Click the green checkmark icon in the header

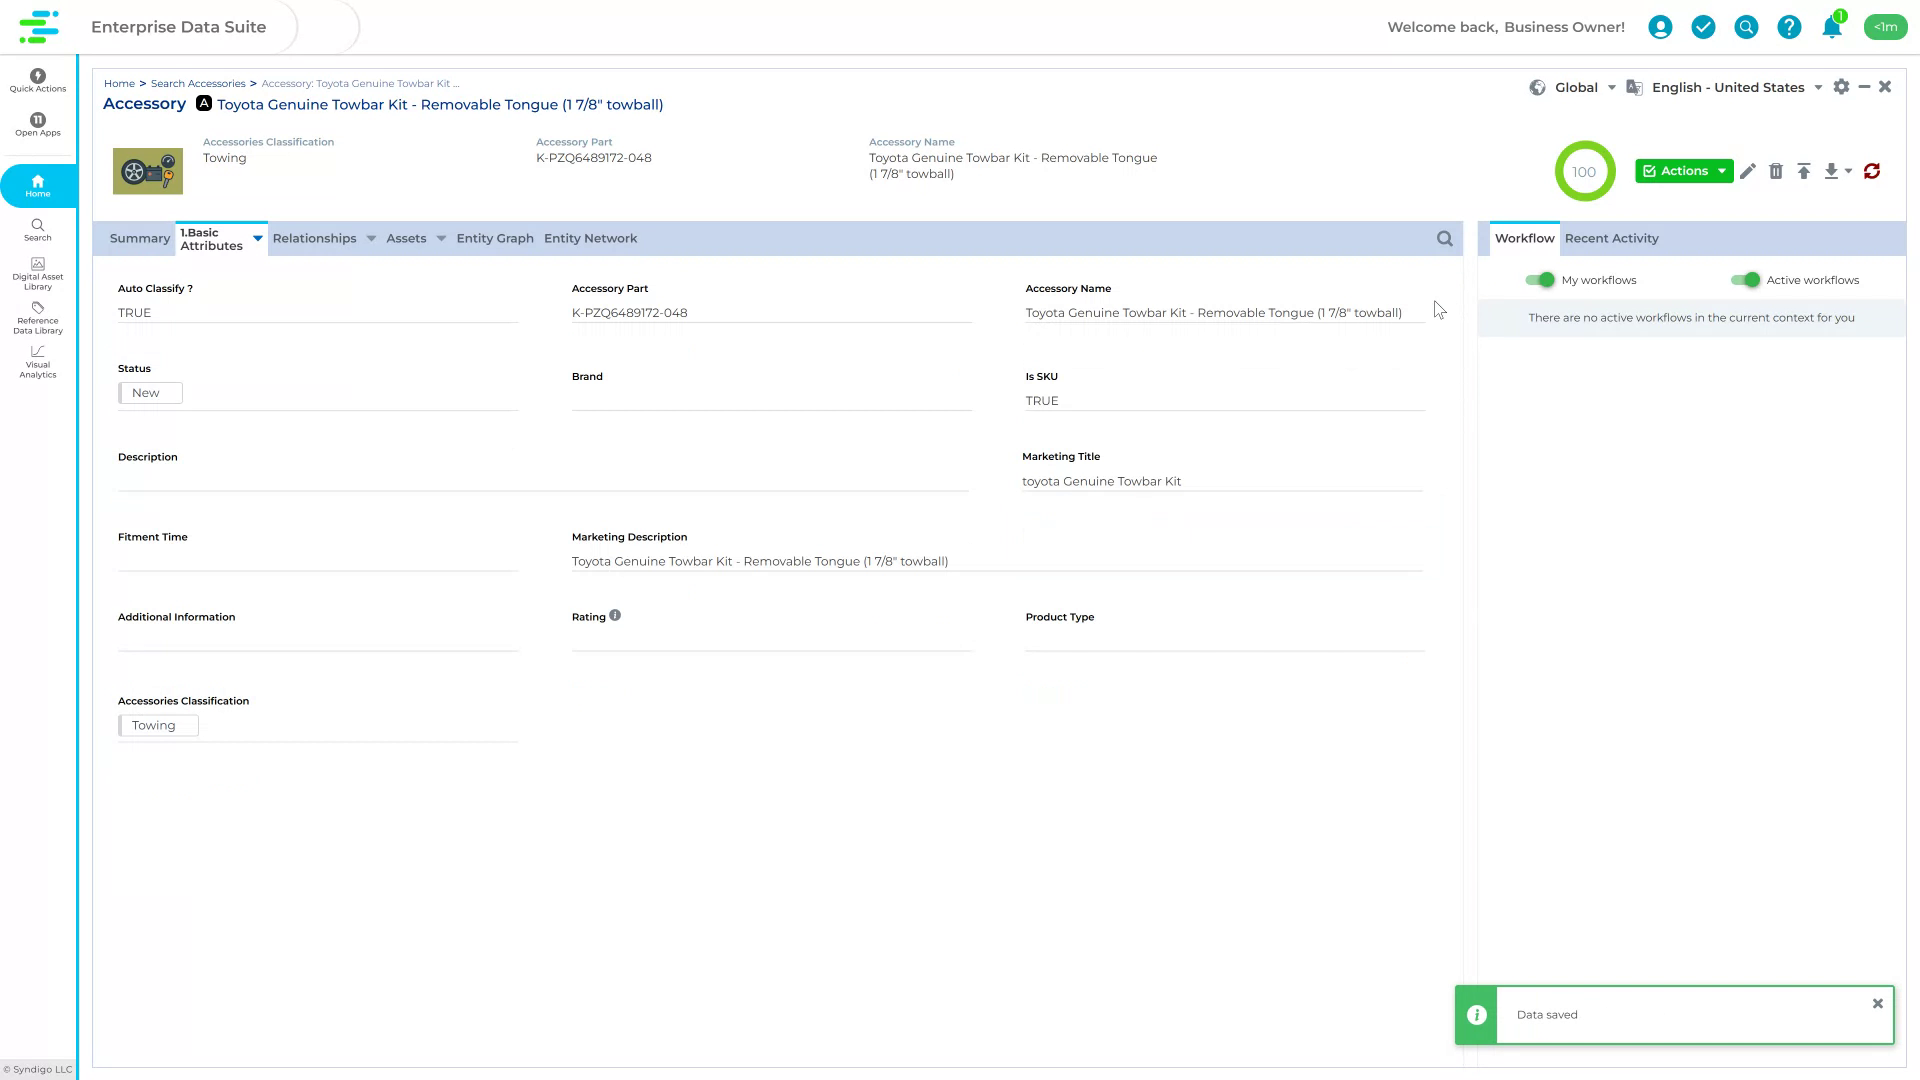[1704, 27]
